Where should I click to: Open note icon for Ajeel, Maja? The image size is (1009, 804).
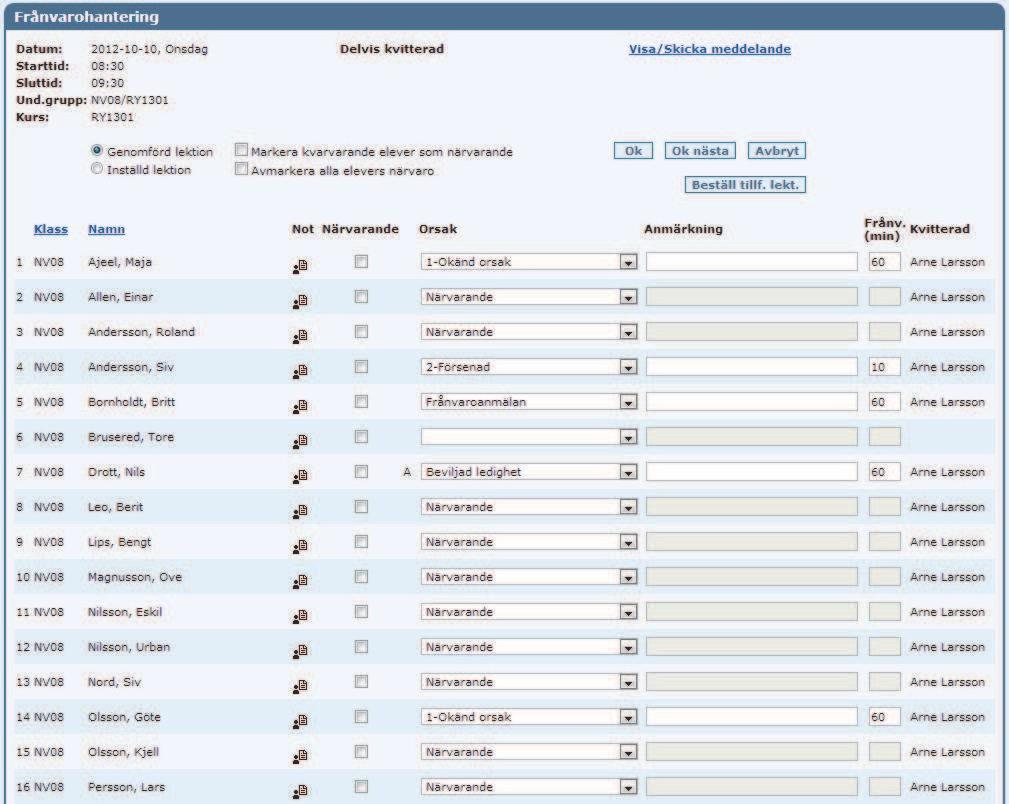pyautogui.click(x=300, y=266)
